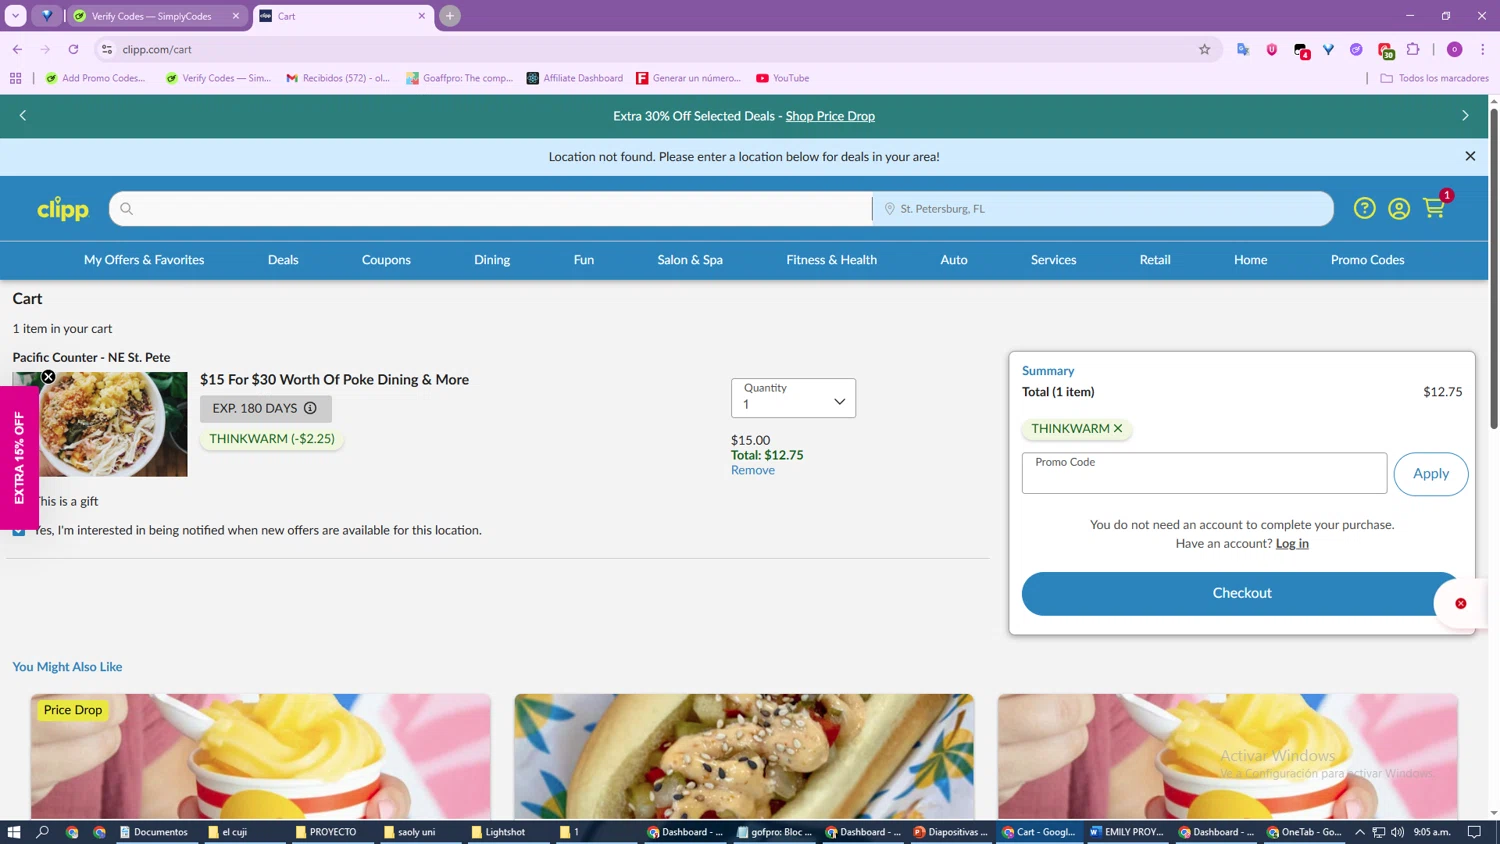Image resolution: width=1500 pixels, height=844 pixels.
Task: Remove the item from cart
Action: [752, 470]
